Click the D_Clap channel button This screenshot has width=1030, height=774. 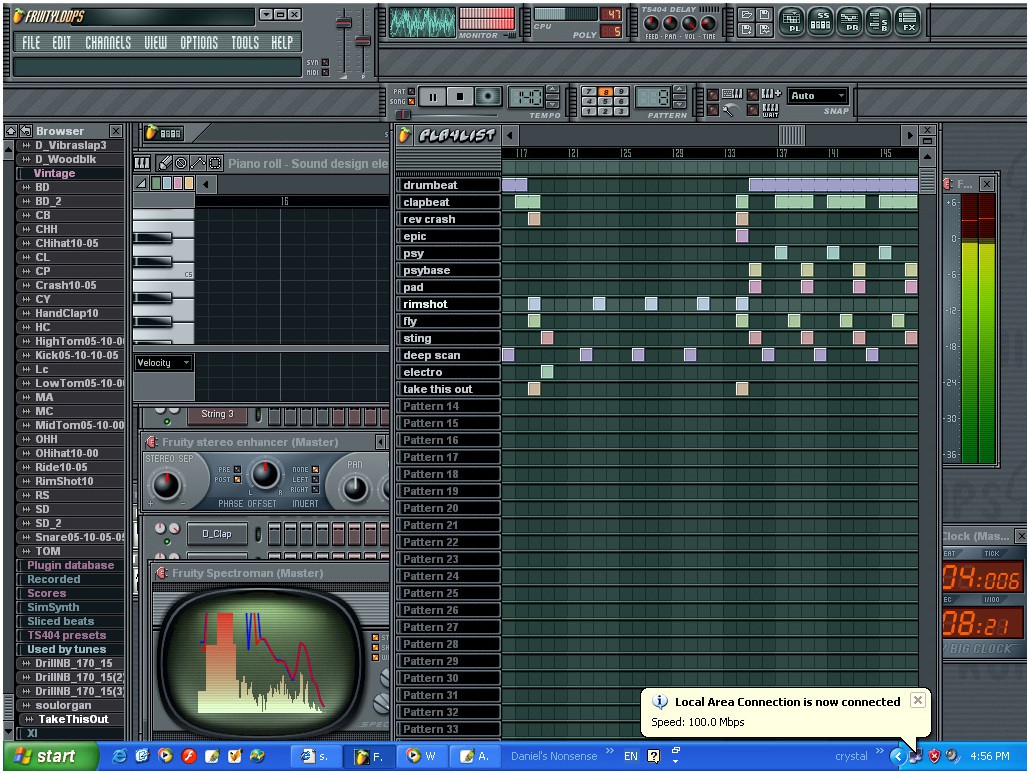217,534
